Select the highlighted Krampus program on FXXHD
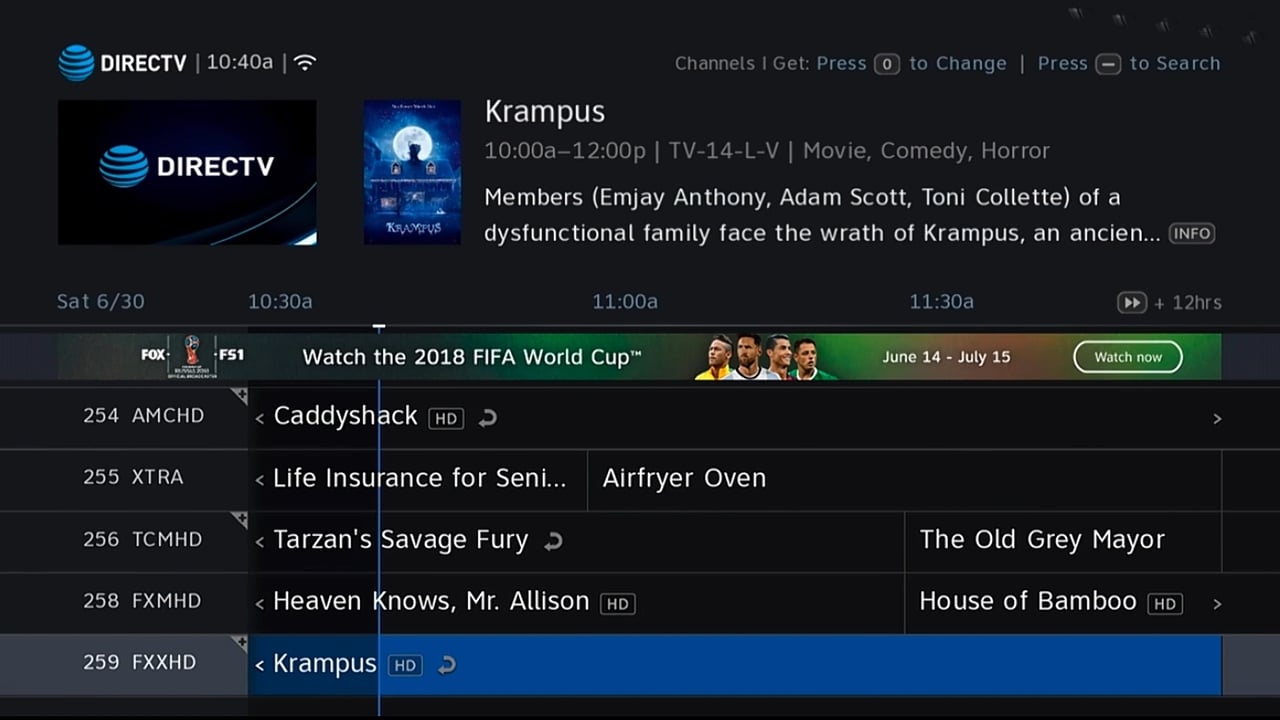 735,664
